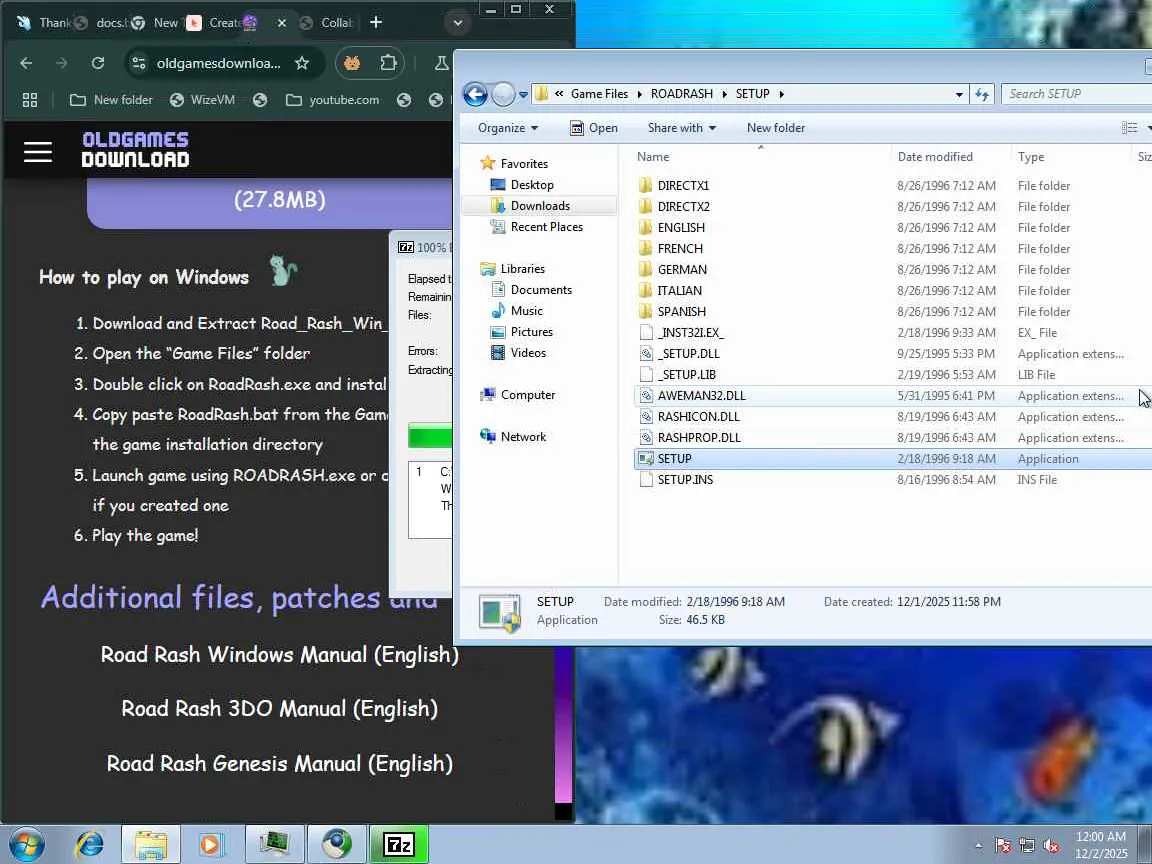Select ROADRASH breadcrumb segment
This screenshot has height=864, width=1152.
click(x=682, y=94)
